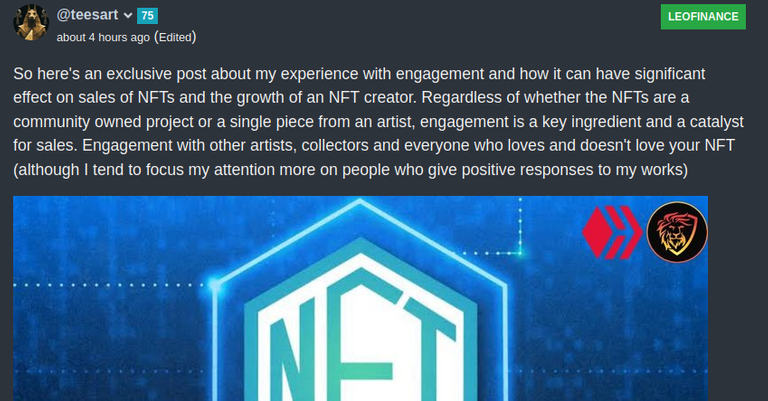Viewport: 768px width, 401px height.
Task: Click the glowing dot ending the upper-right dotted line
Action: pyautogui.click(x=520, y=253)
